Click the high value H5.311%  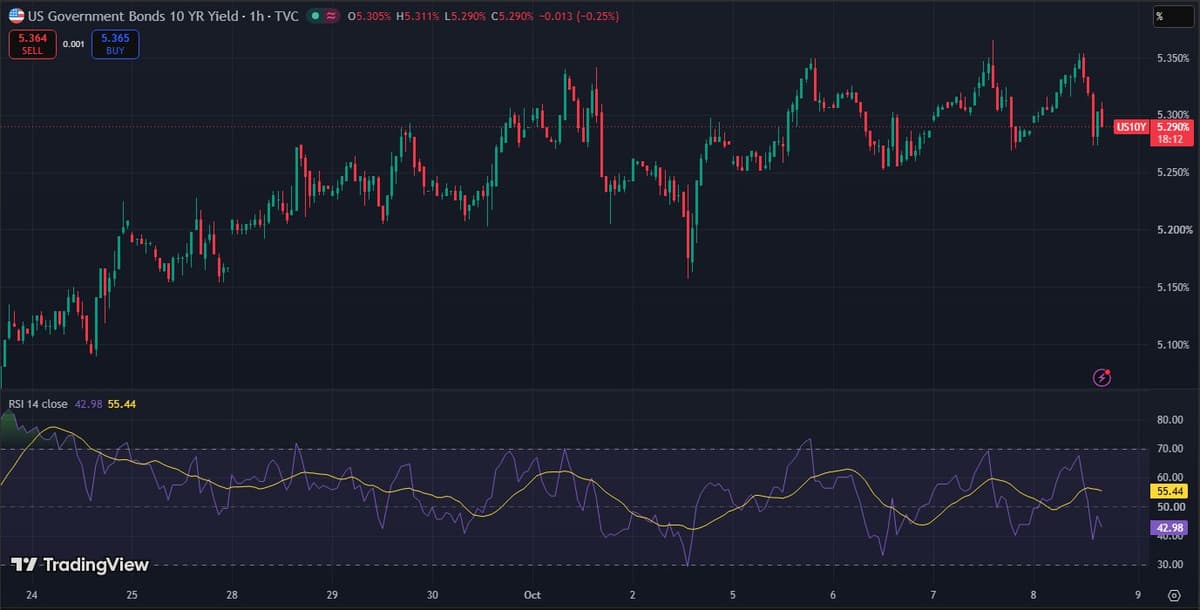point(419,16)
